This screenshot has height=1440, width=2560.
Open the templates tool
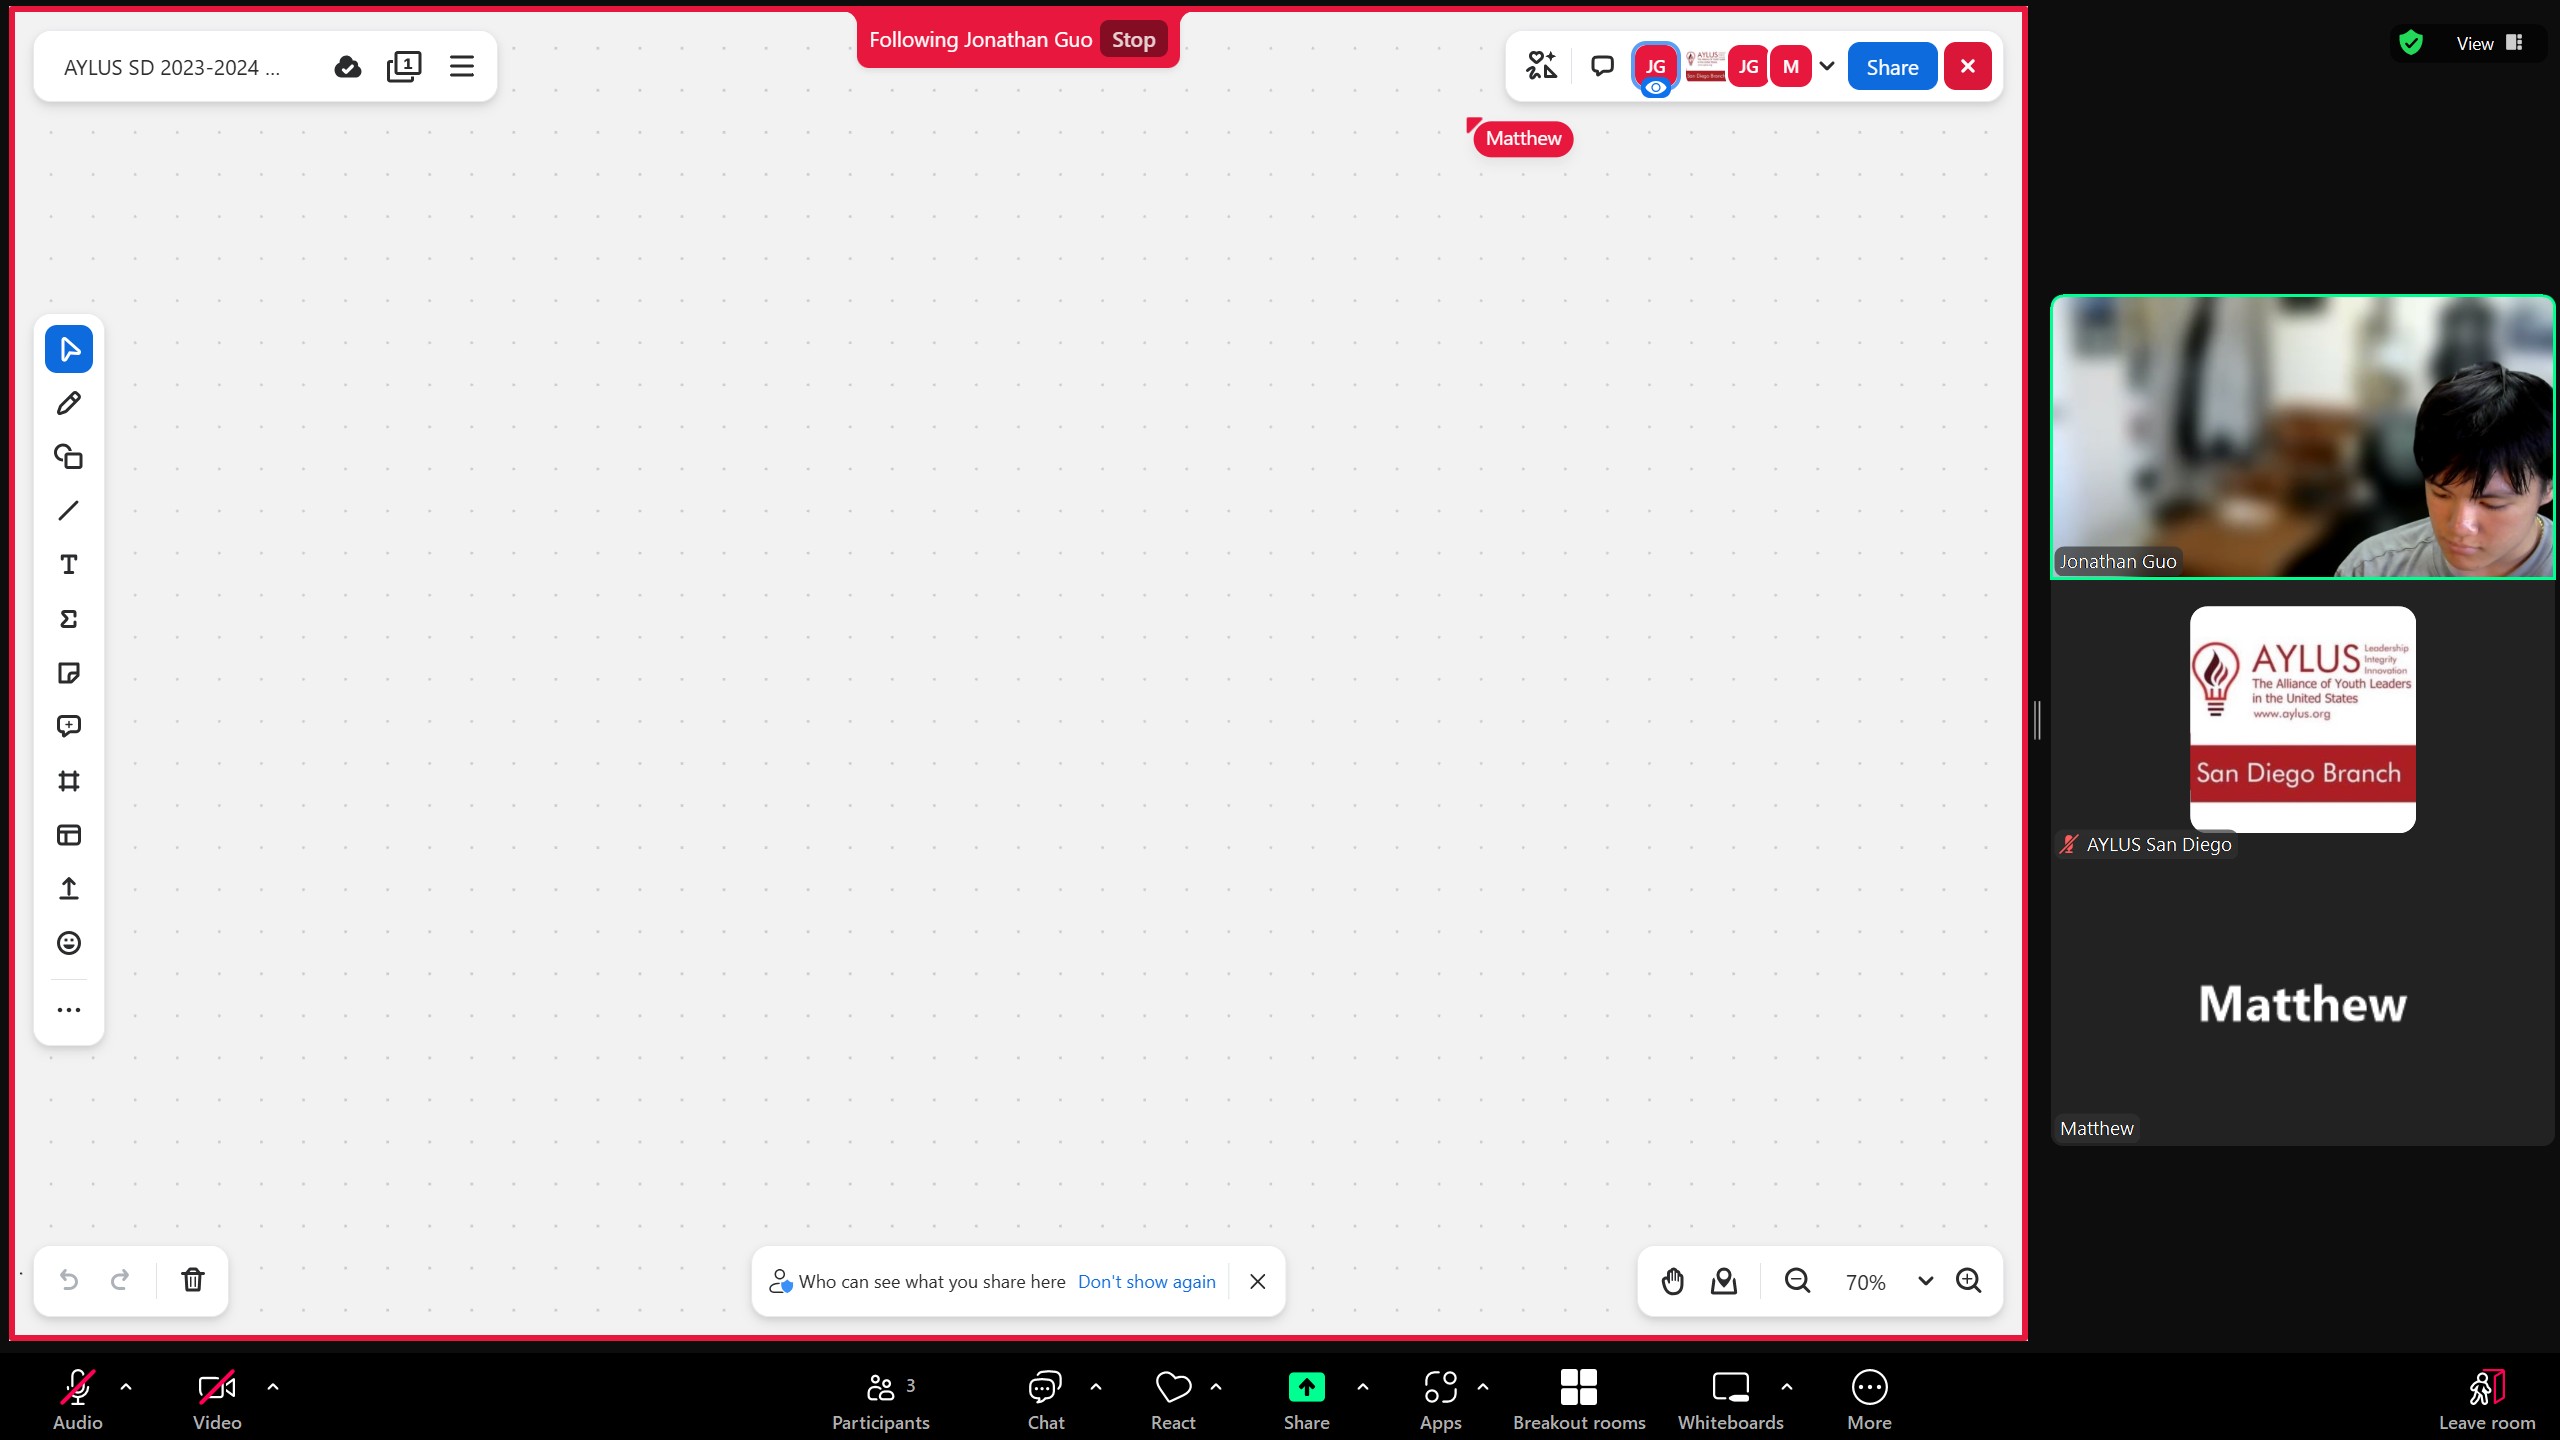coord(68,835)
